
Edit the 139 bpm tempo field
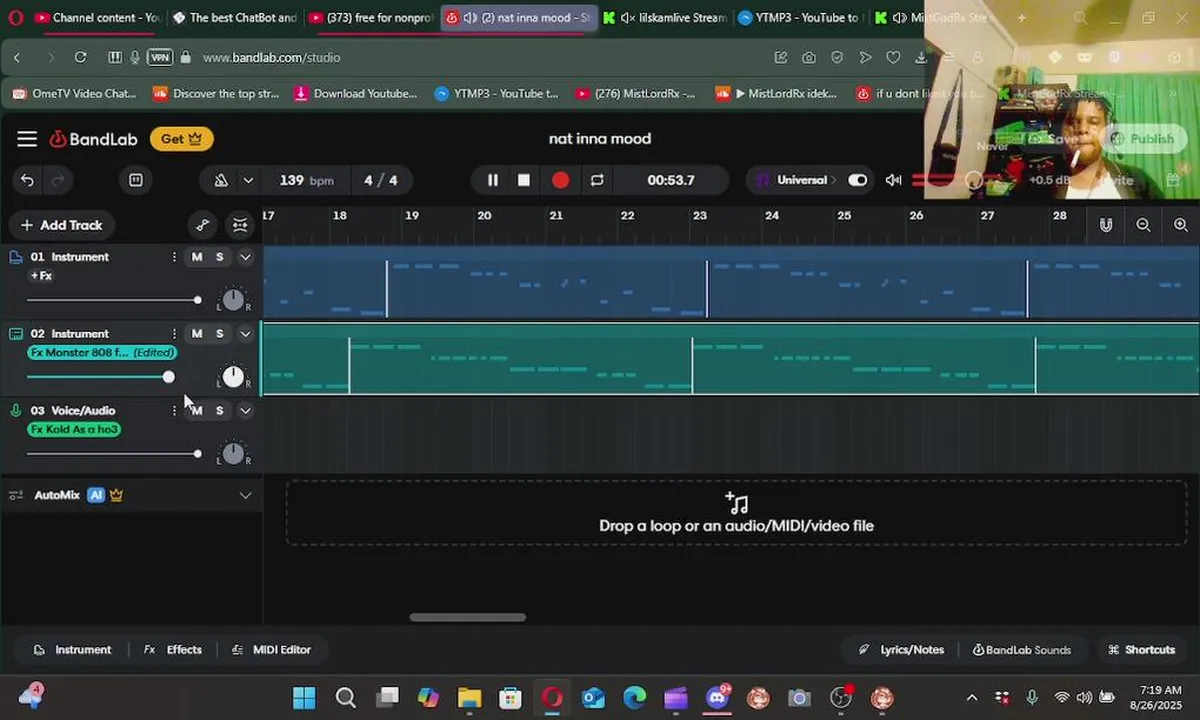click(306, 180)
